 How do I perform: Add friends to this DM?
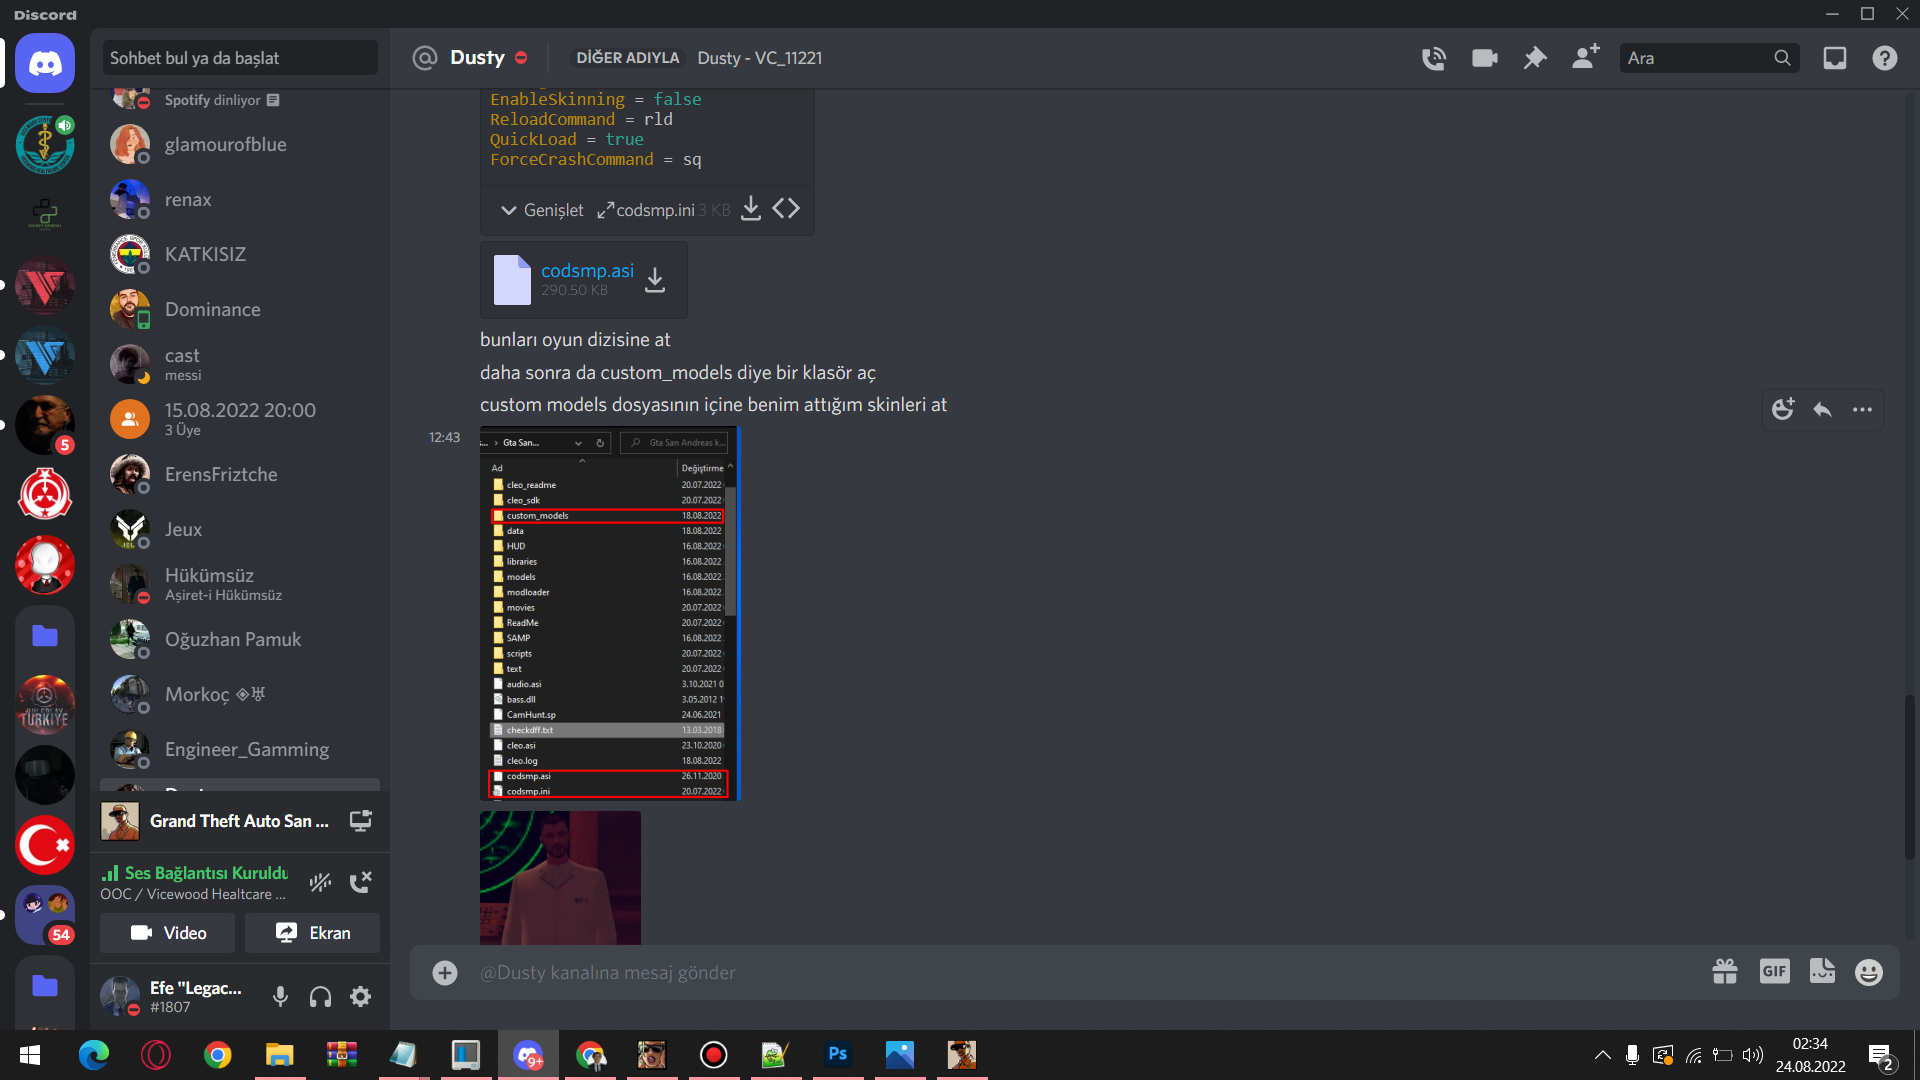(1585, 57)
